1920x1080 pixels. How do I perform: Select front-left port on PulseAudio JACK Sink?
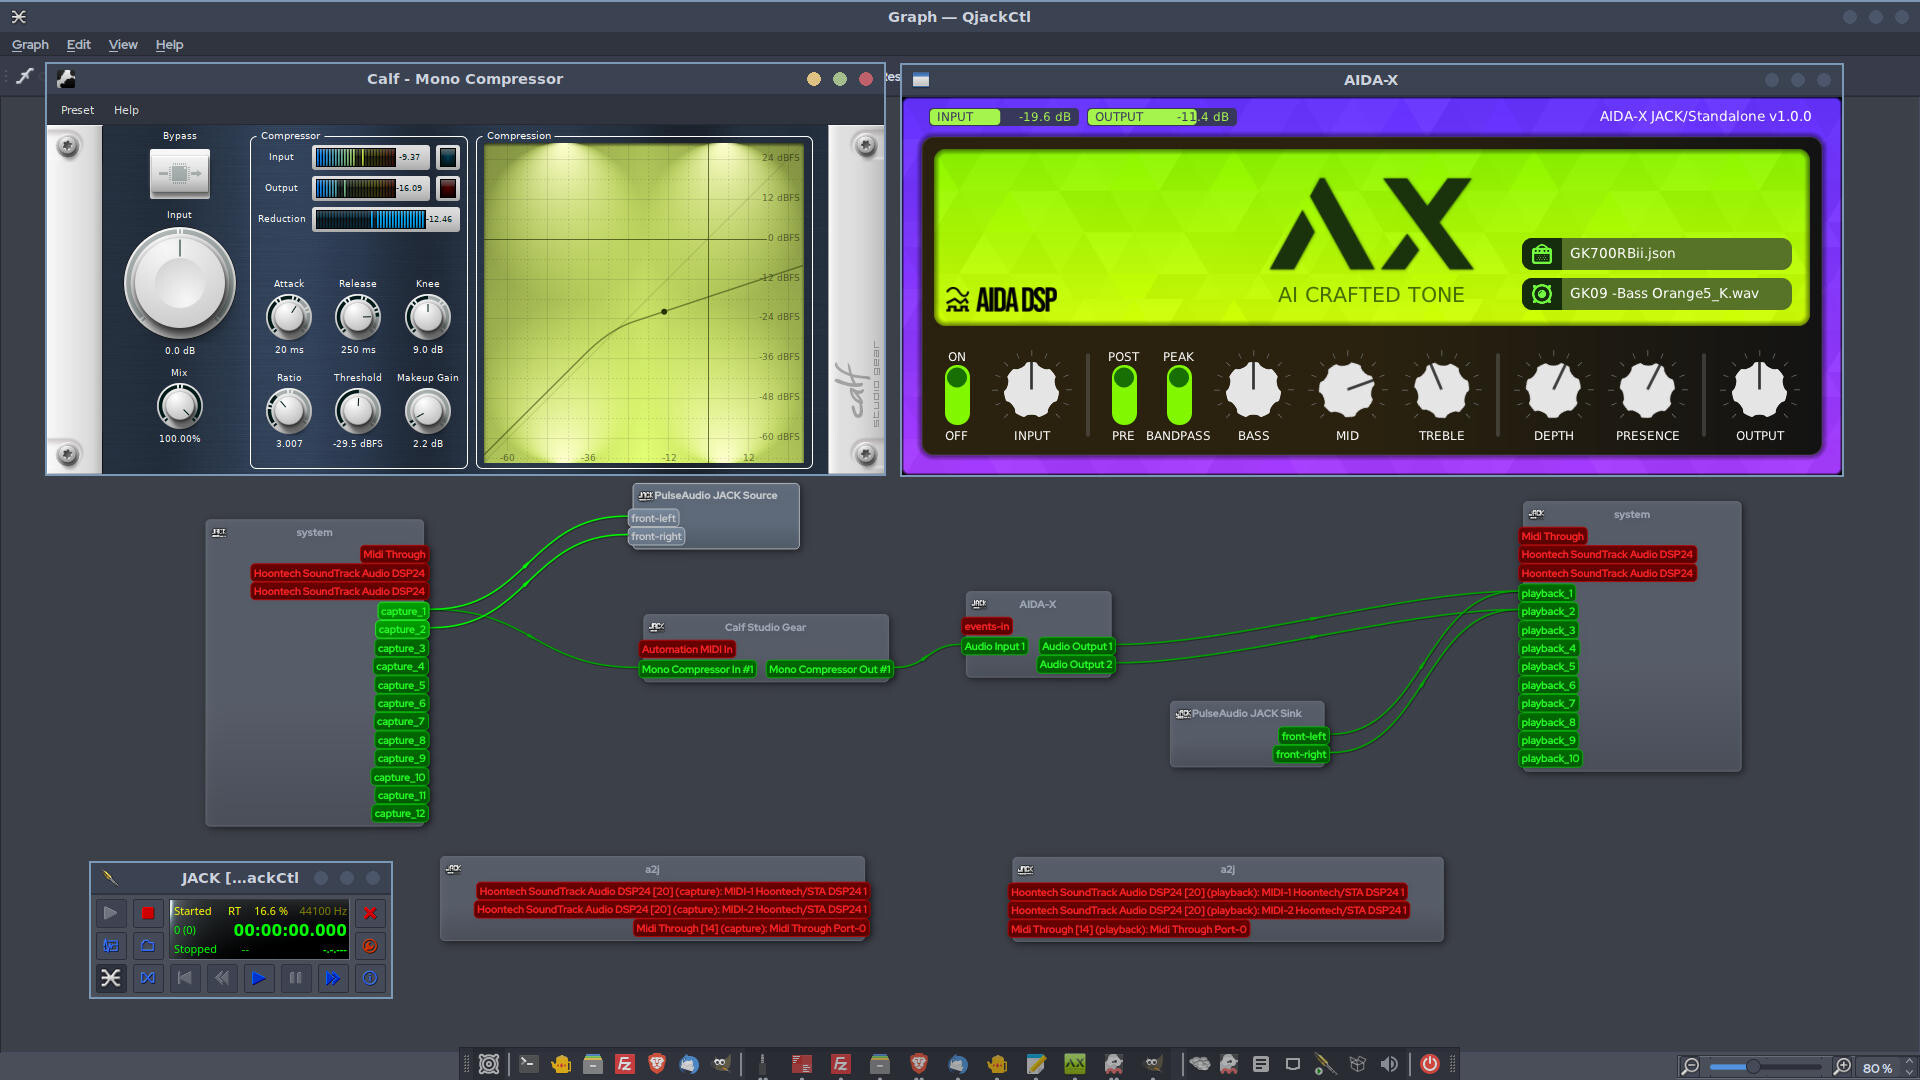1304,736
